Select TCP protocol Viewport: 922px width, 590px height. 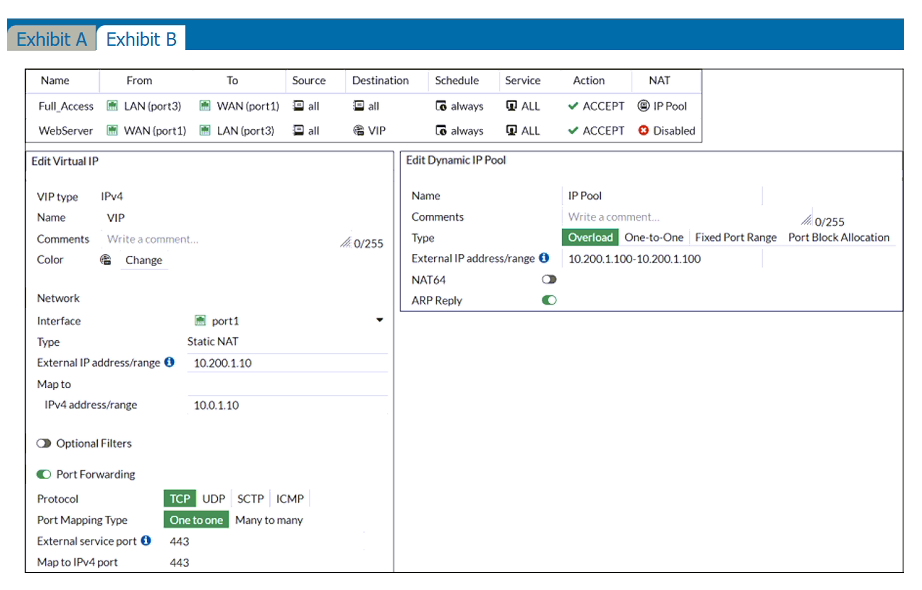coord(179,499)
